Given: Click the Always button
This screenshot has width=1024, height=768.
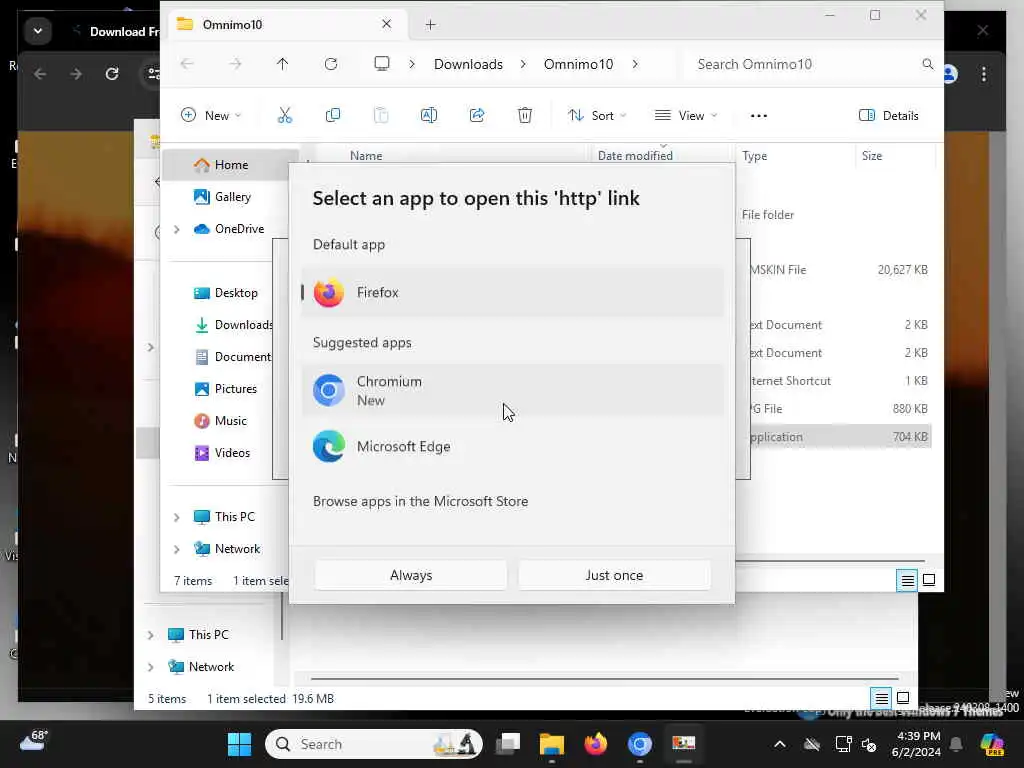Looking at the screenshot, I should (x=411, y=575).
